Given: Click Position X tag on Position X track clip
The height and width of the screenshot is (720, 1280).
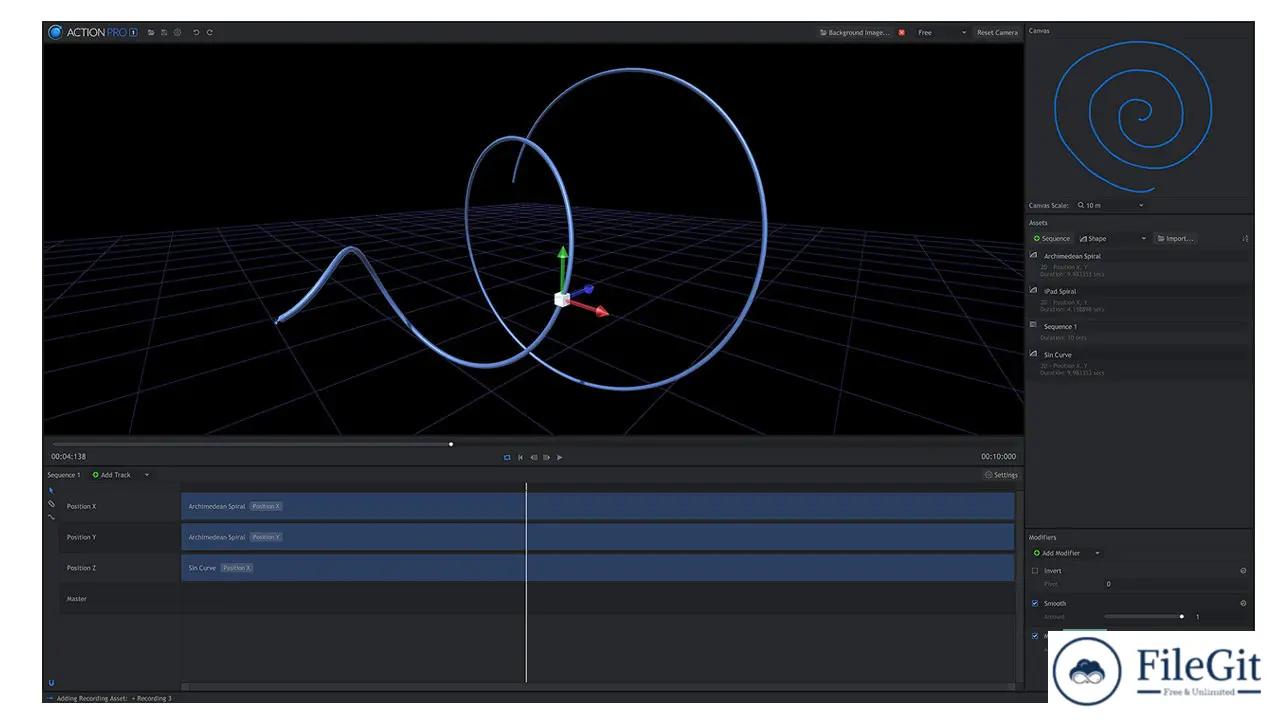Looking at the screenshot, I should coord(266,506).
